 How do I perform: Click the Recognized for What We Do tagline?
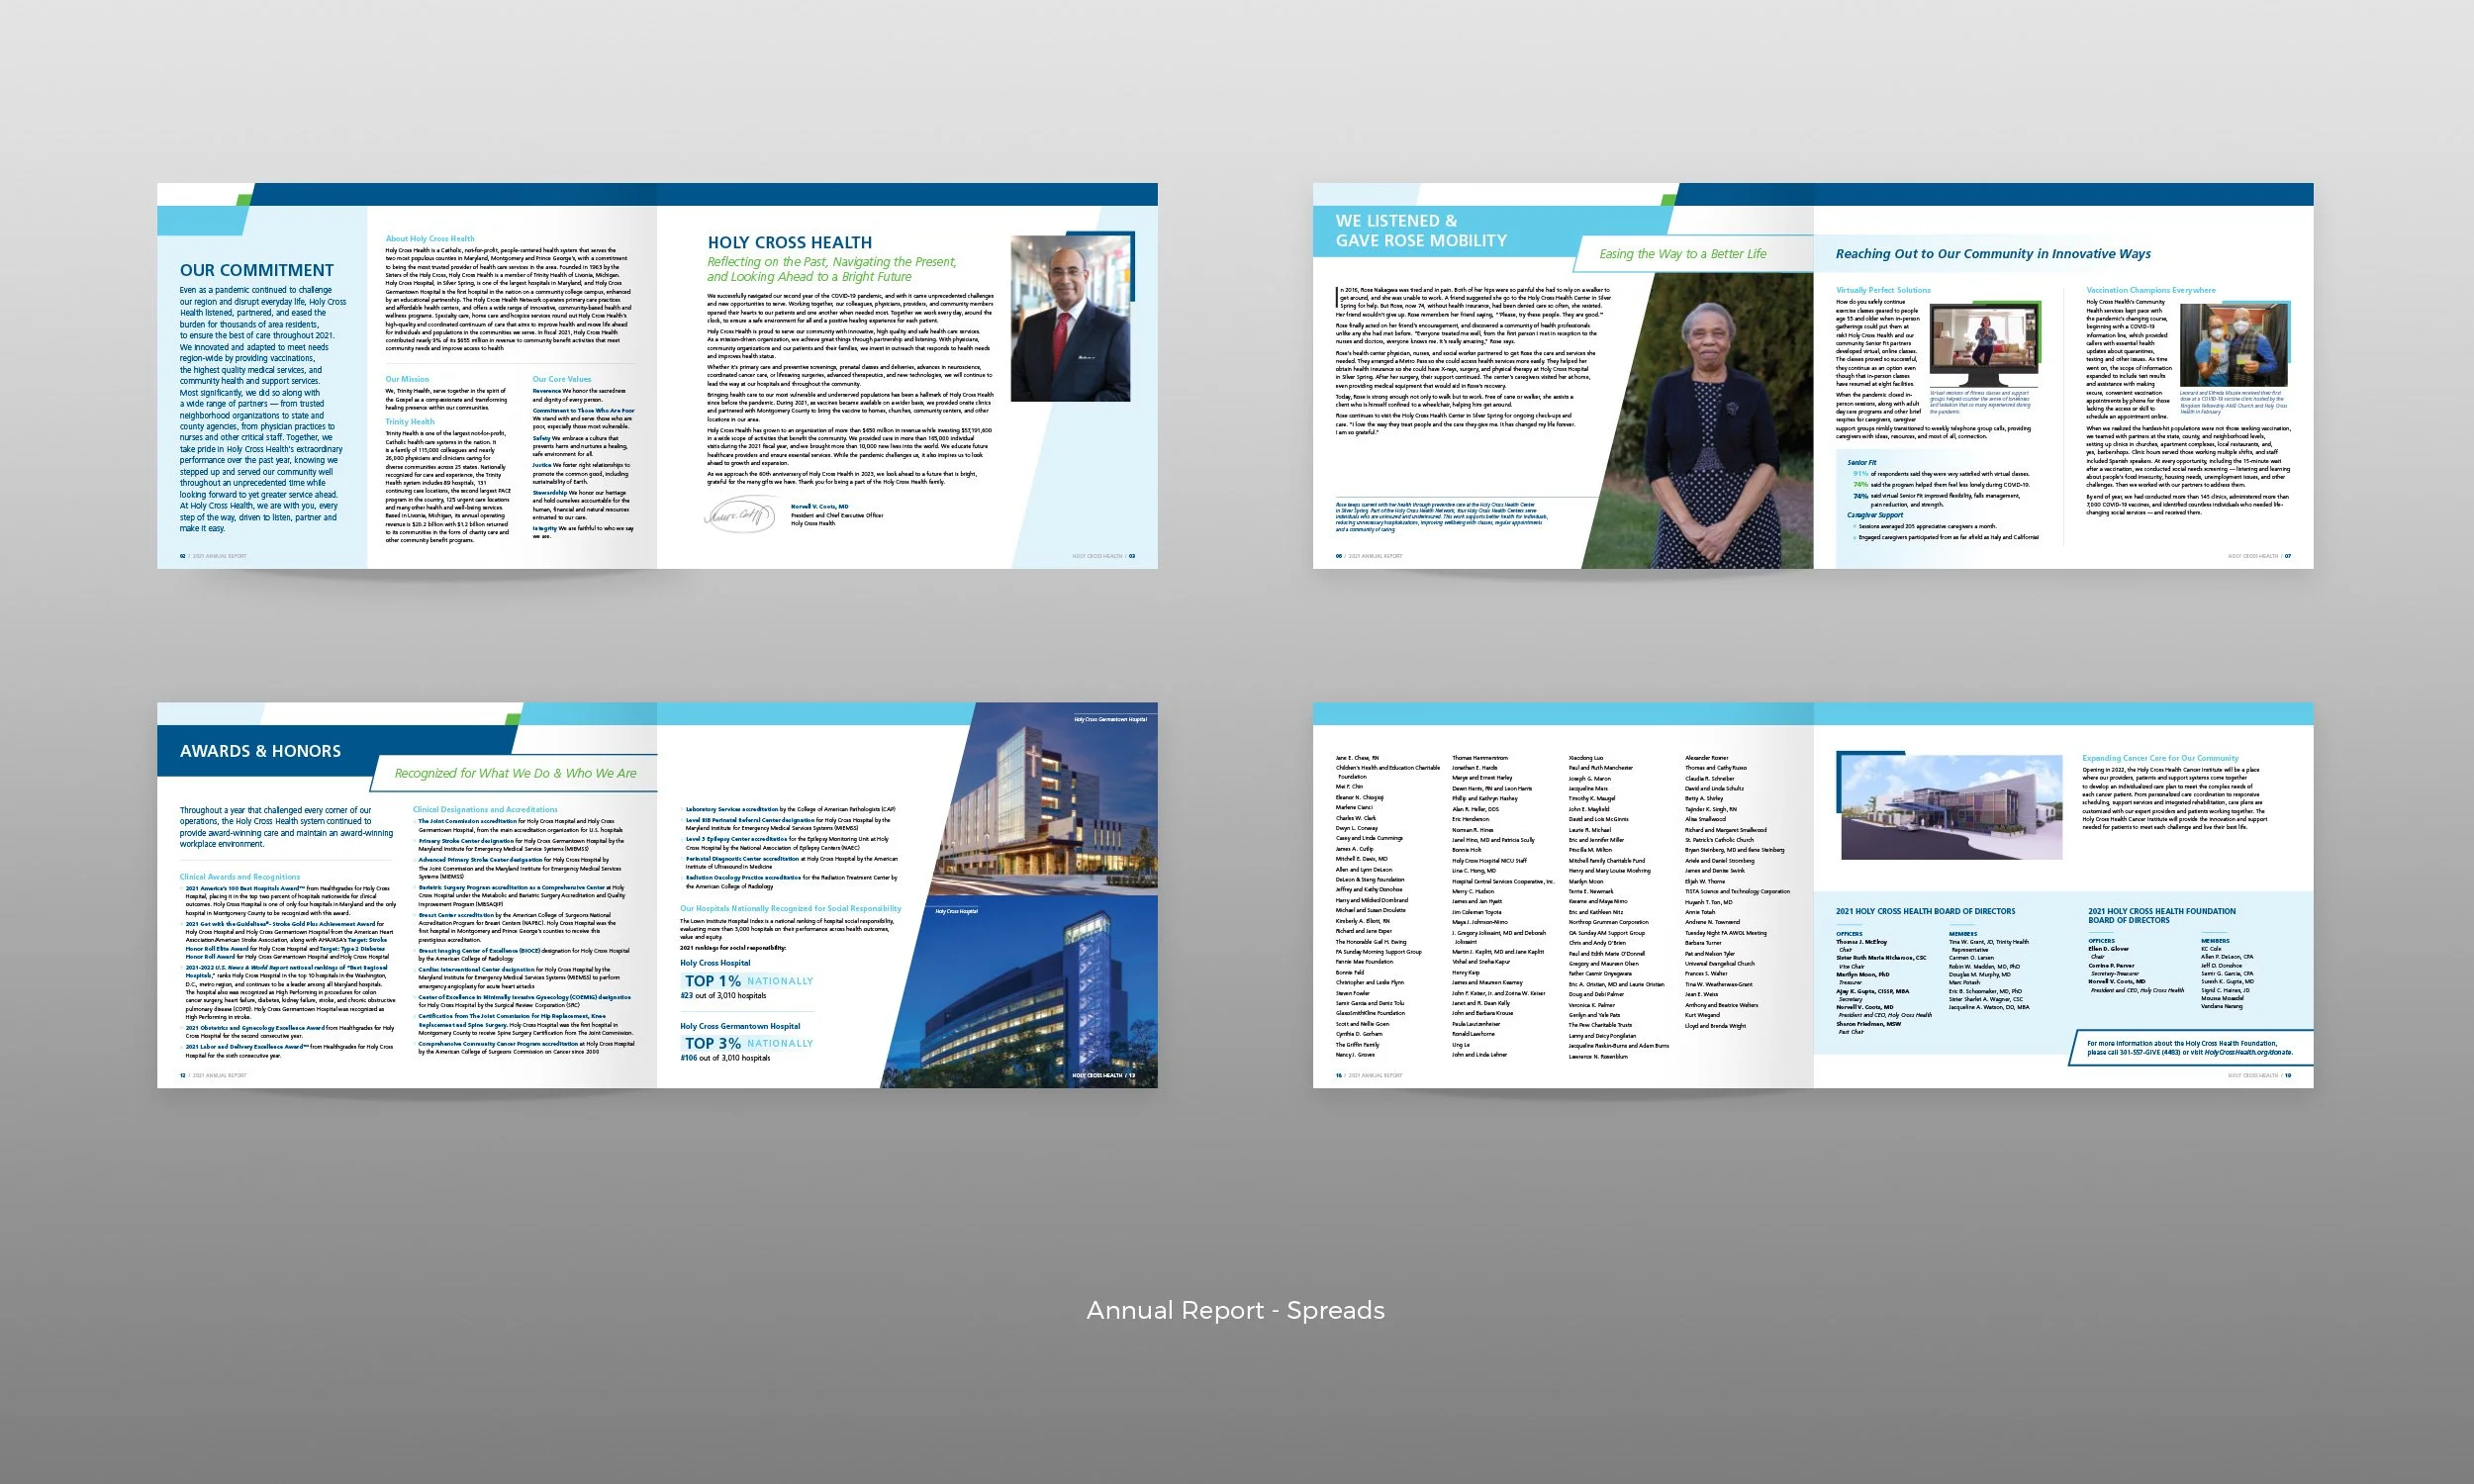515,773
